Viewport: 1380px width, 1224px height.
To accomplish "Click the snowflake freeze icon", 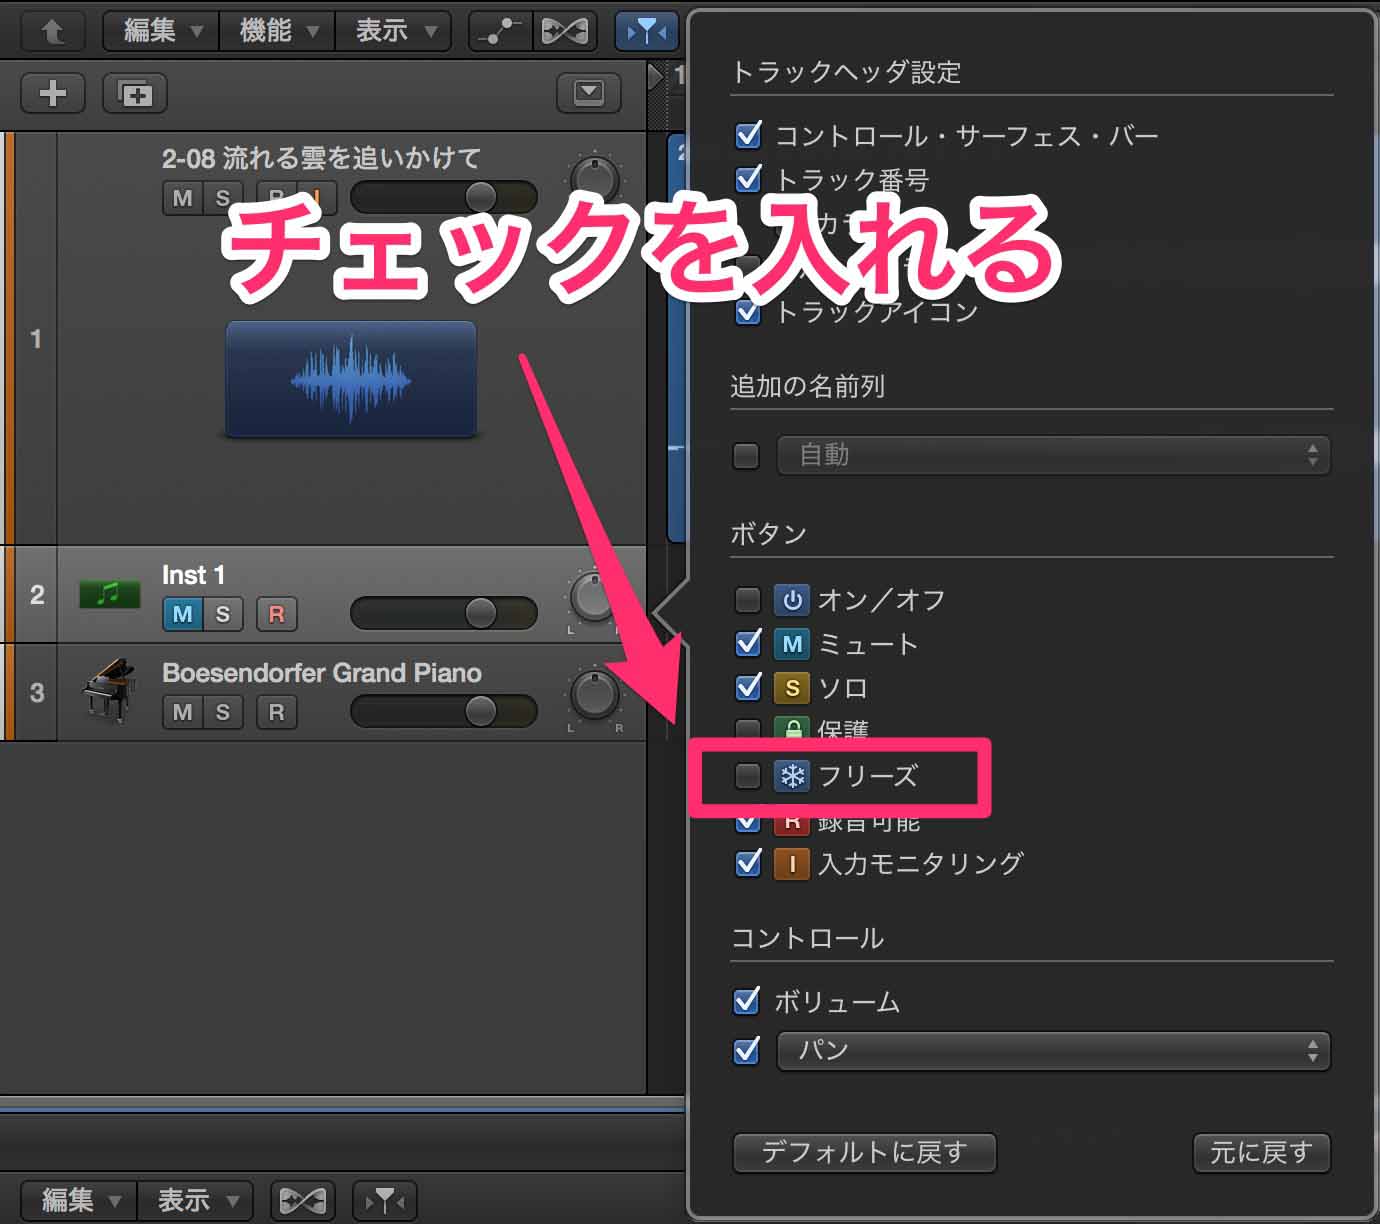I will tap(792, 776).
